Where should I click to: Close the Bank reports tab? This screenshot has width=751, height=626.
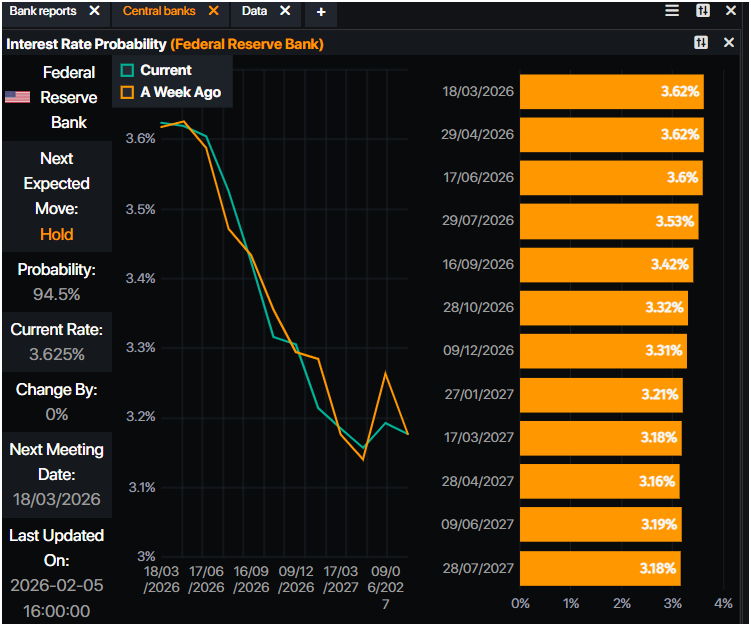pyautogui.click(x=94, y=11)
